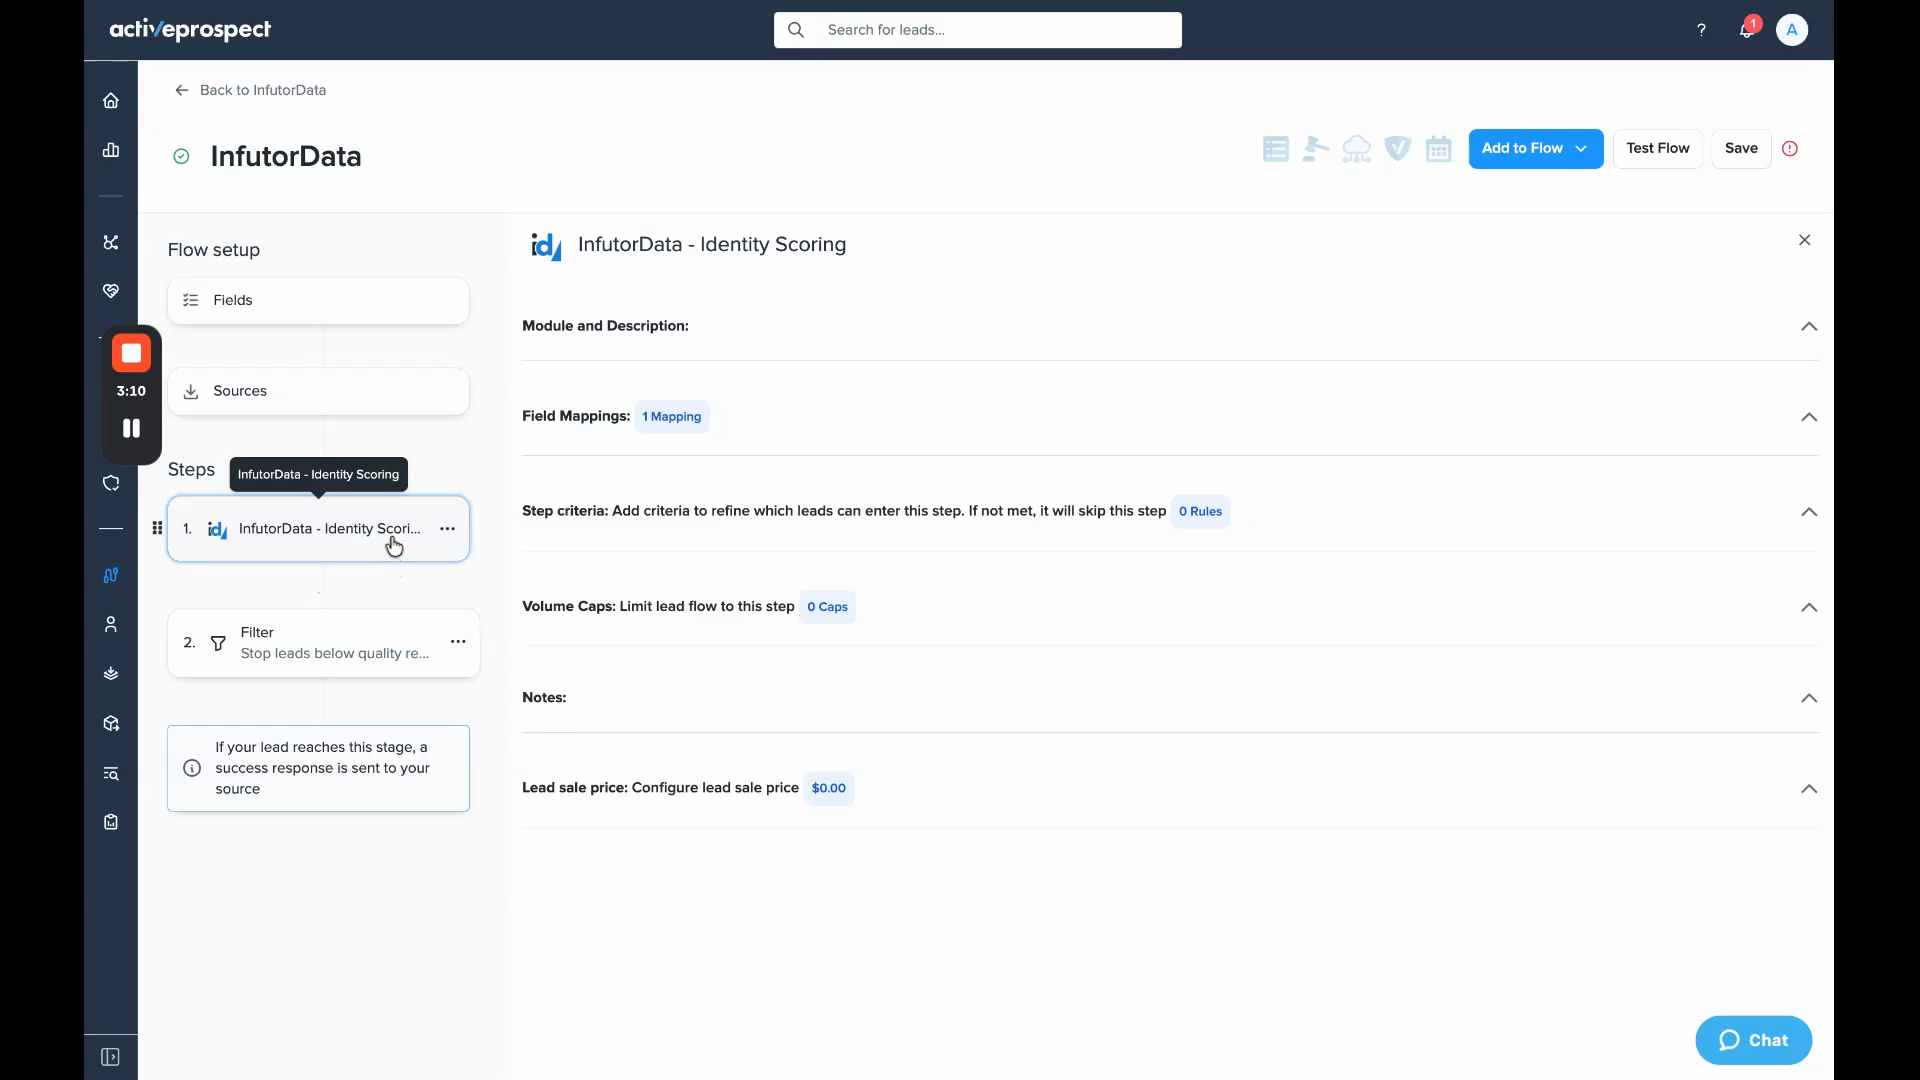Click the cloud flow icon

click(1357, 149)
